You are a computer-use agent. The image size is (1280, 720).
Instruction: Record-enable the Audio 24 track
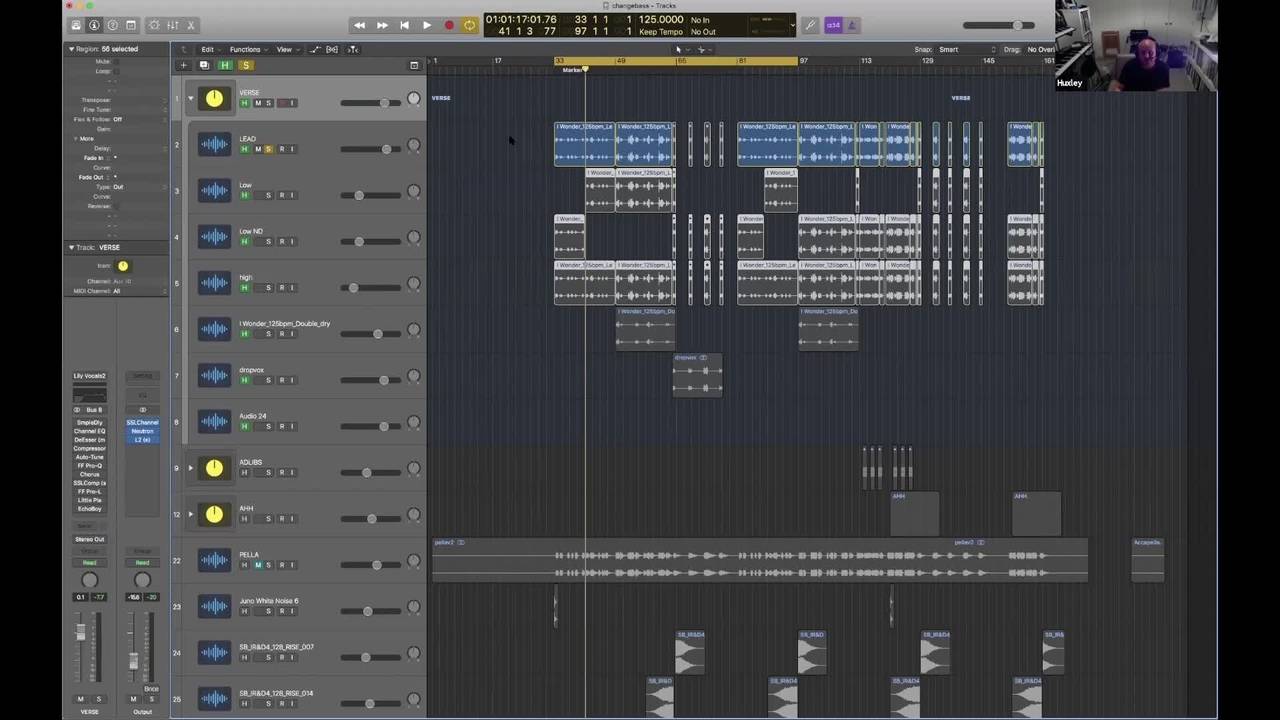[x=280, y=426]
